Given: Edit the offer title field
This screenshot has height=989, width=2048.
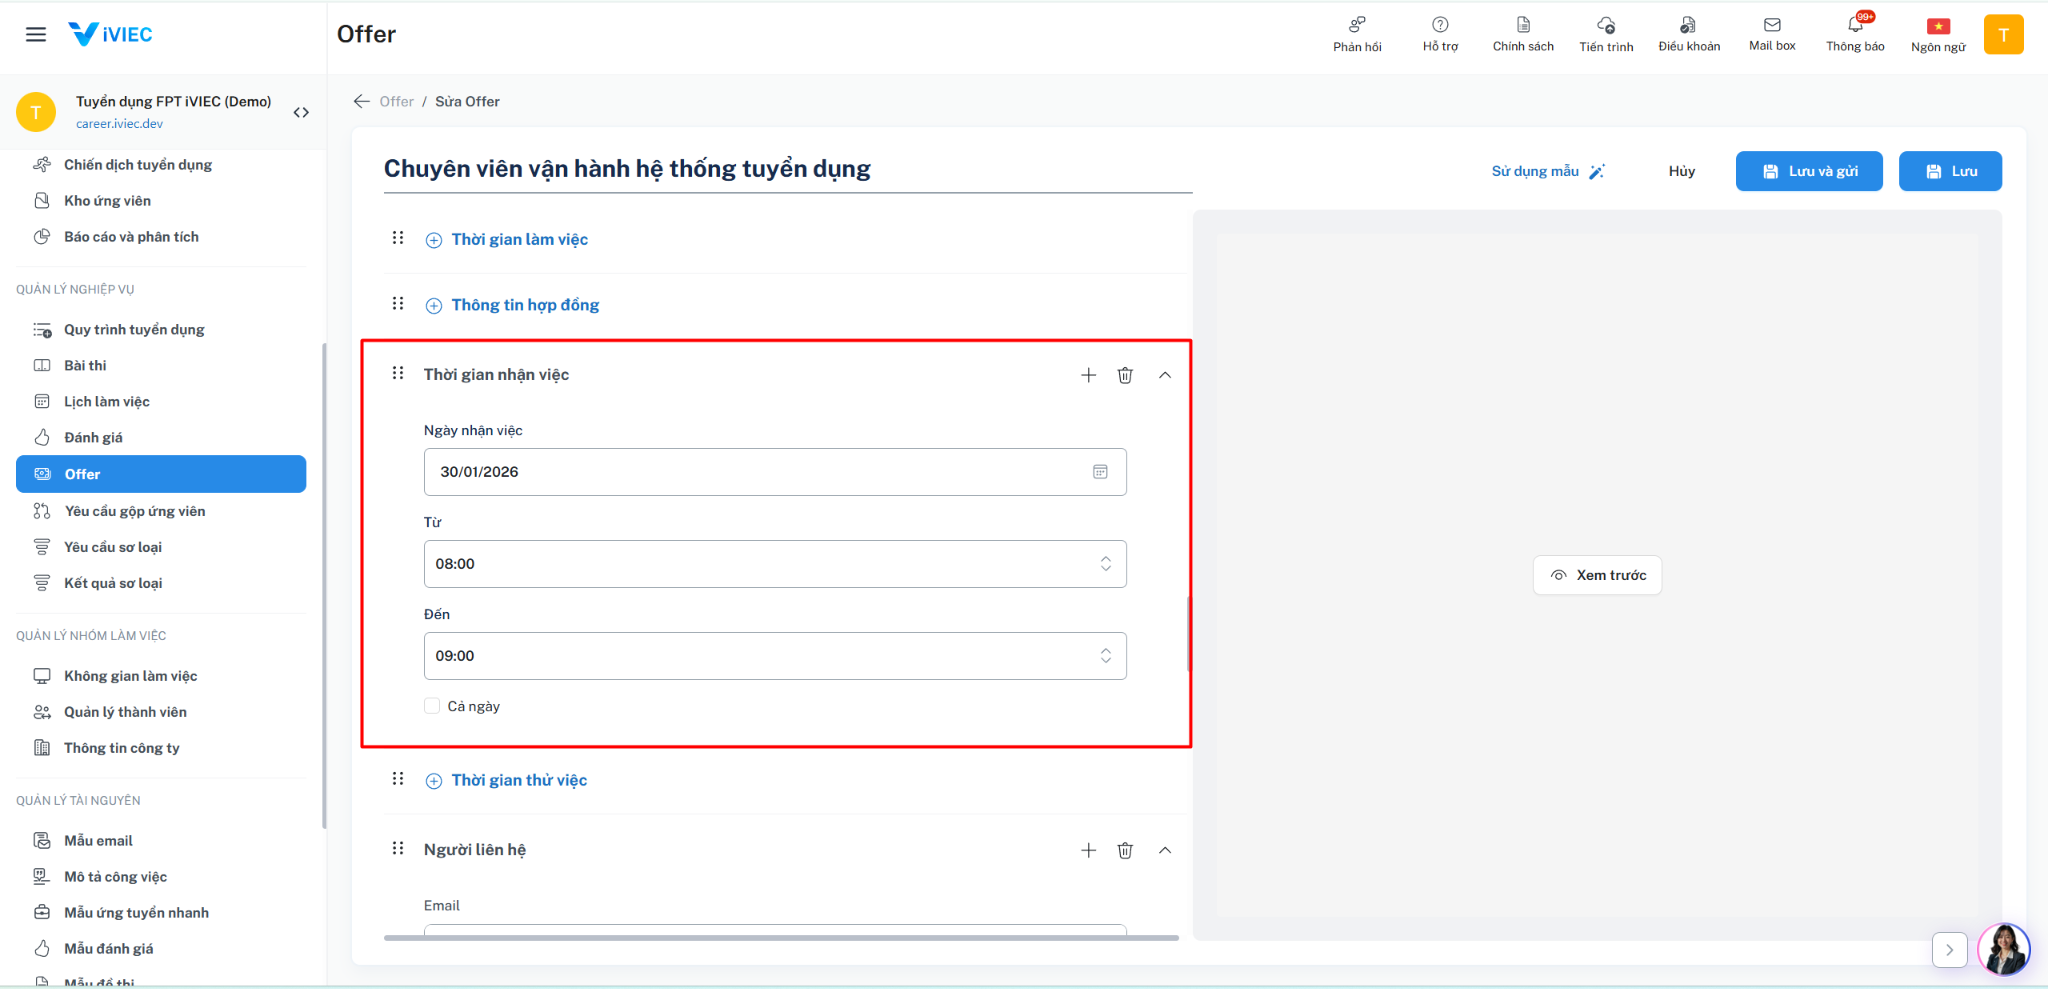Looking at the screenshot, I should point(788,169).
